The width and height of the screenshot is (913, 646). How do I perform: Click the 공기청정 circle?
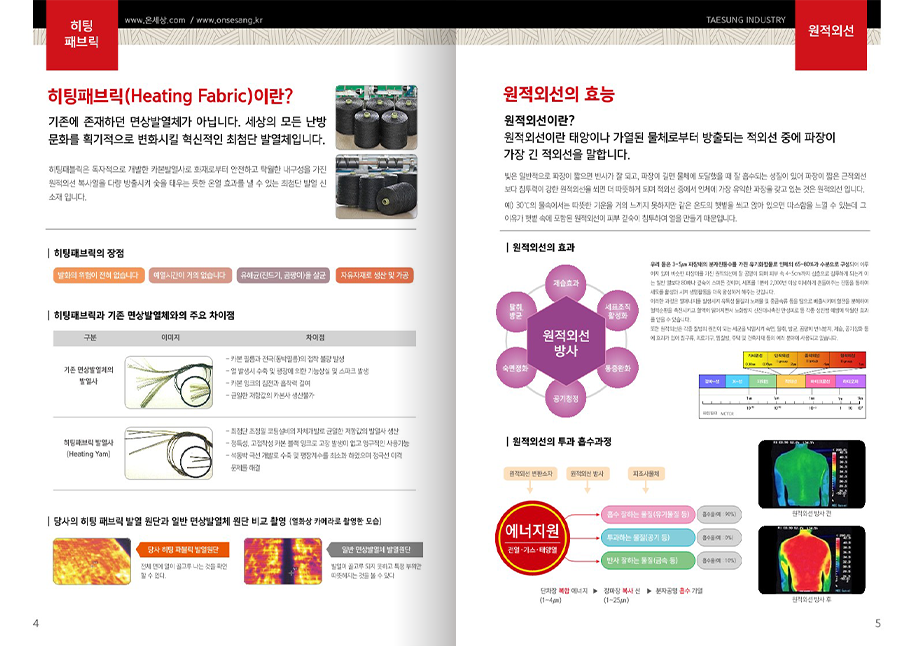(x=566, y=398)
